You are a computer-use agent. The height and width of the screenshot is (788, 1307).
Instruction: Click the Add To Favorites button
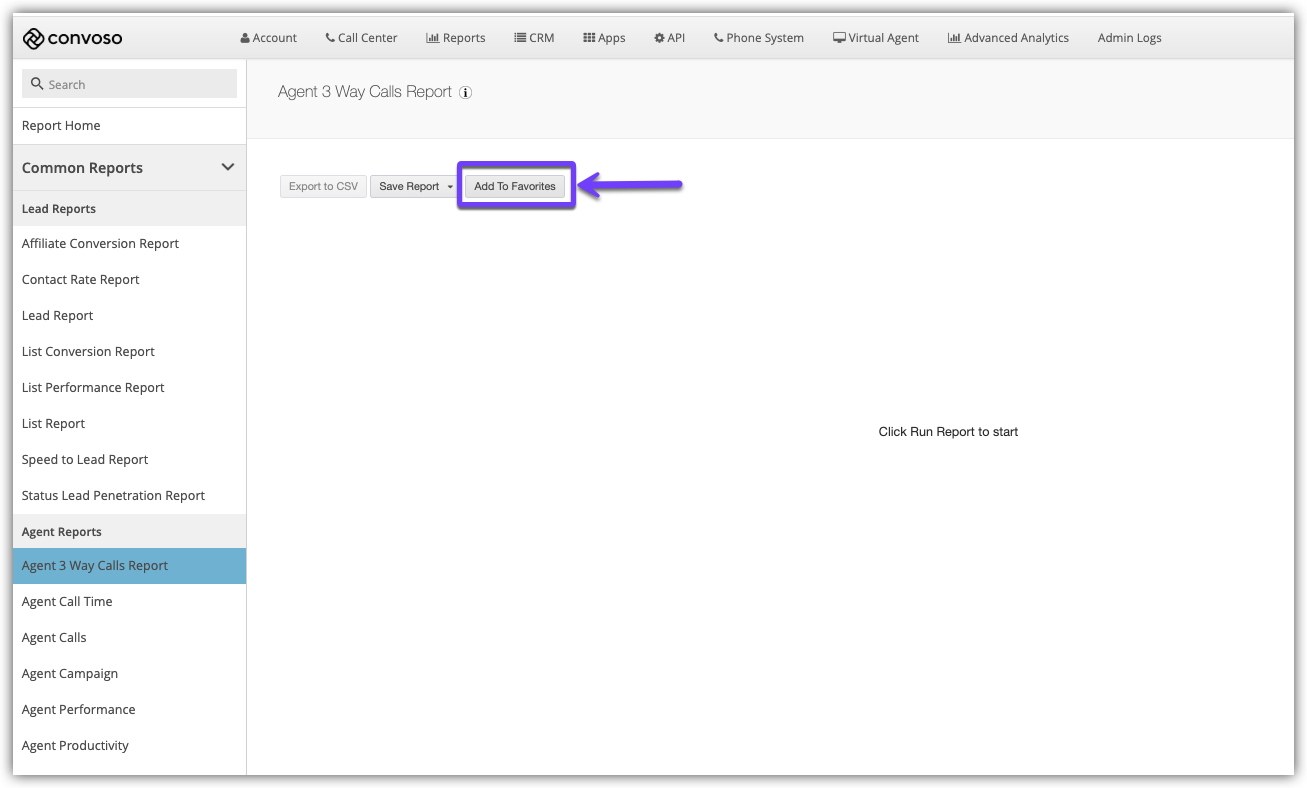[x=515, y=186]
